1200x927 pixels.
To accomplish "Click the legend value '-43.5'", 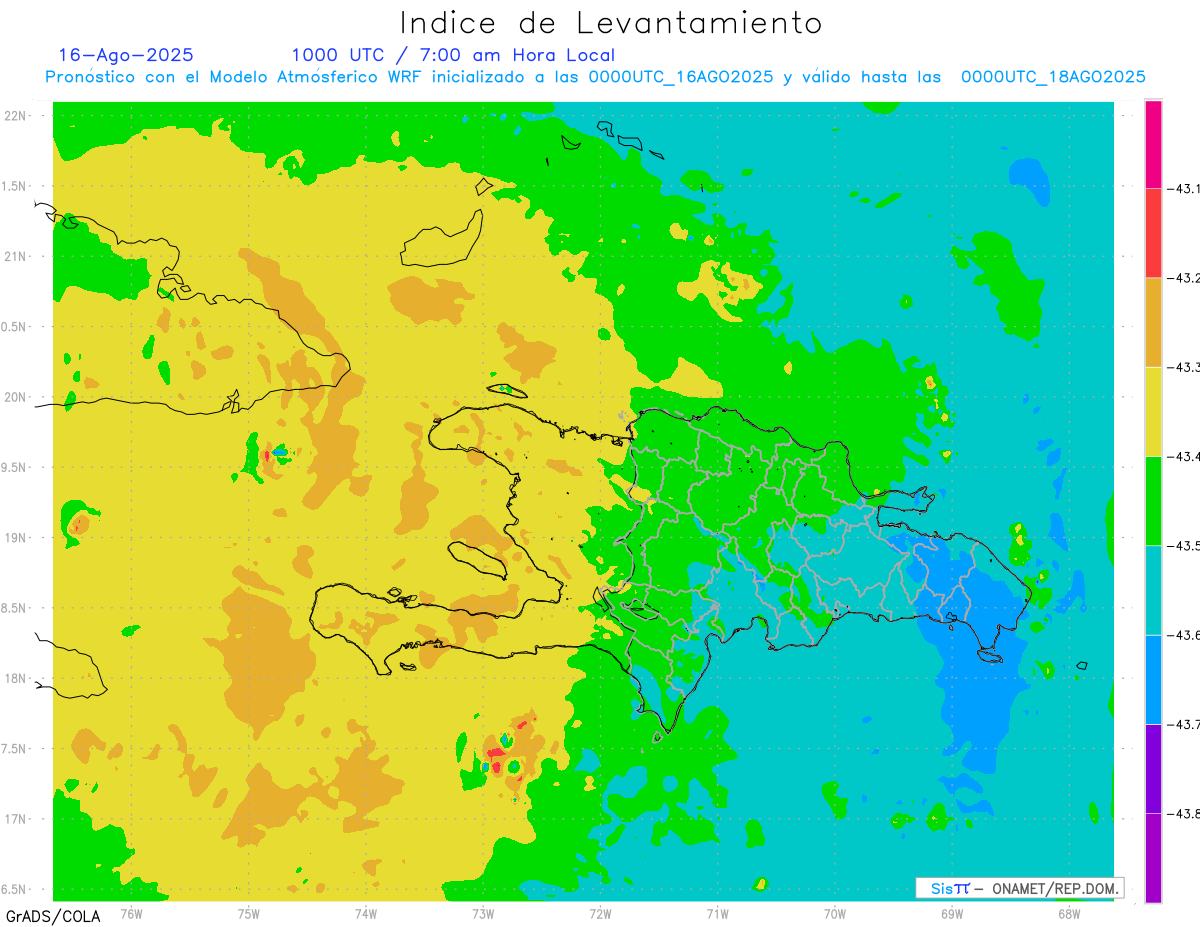I will [1186, 546].
